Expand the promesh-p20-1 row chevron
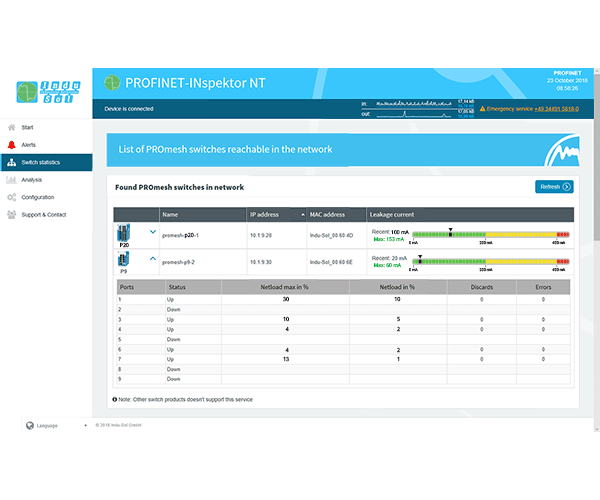Screen dimensions: 600x500 [x=153, y=232]
